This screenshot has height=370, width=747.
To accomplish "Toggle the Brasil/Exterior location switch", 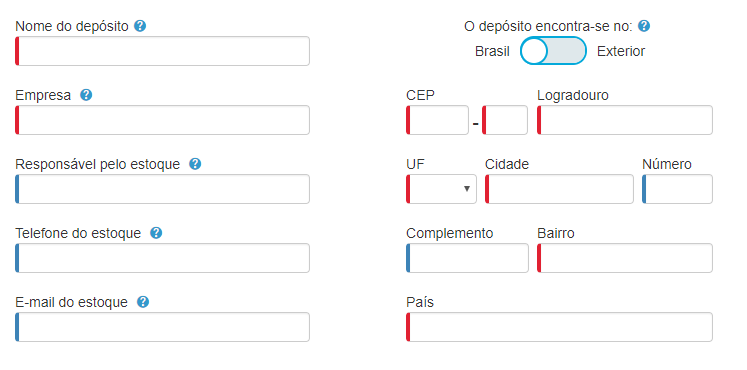I will (x=553, y=50).
